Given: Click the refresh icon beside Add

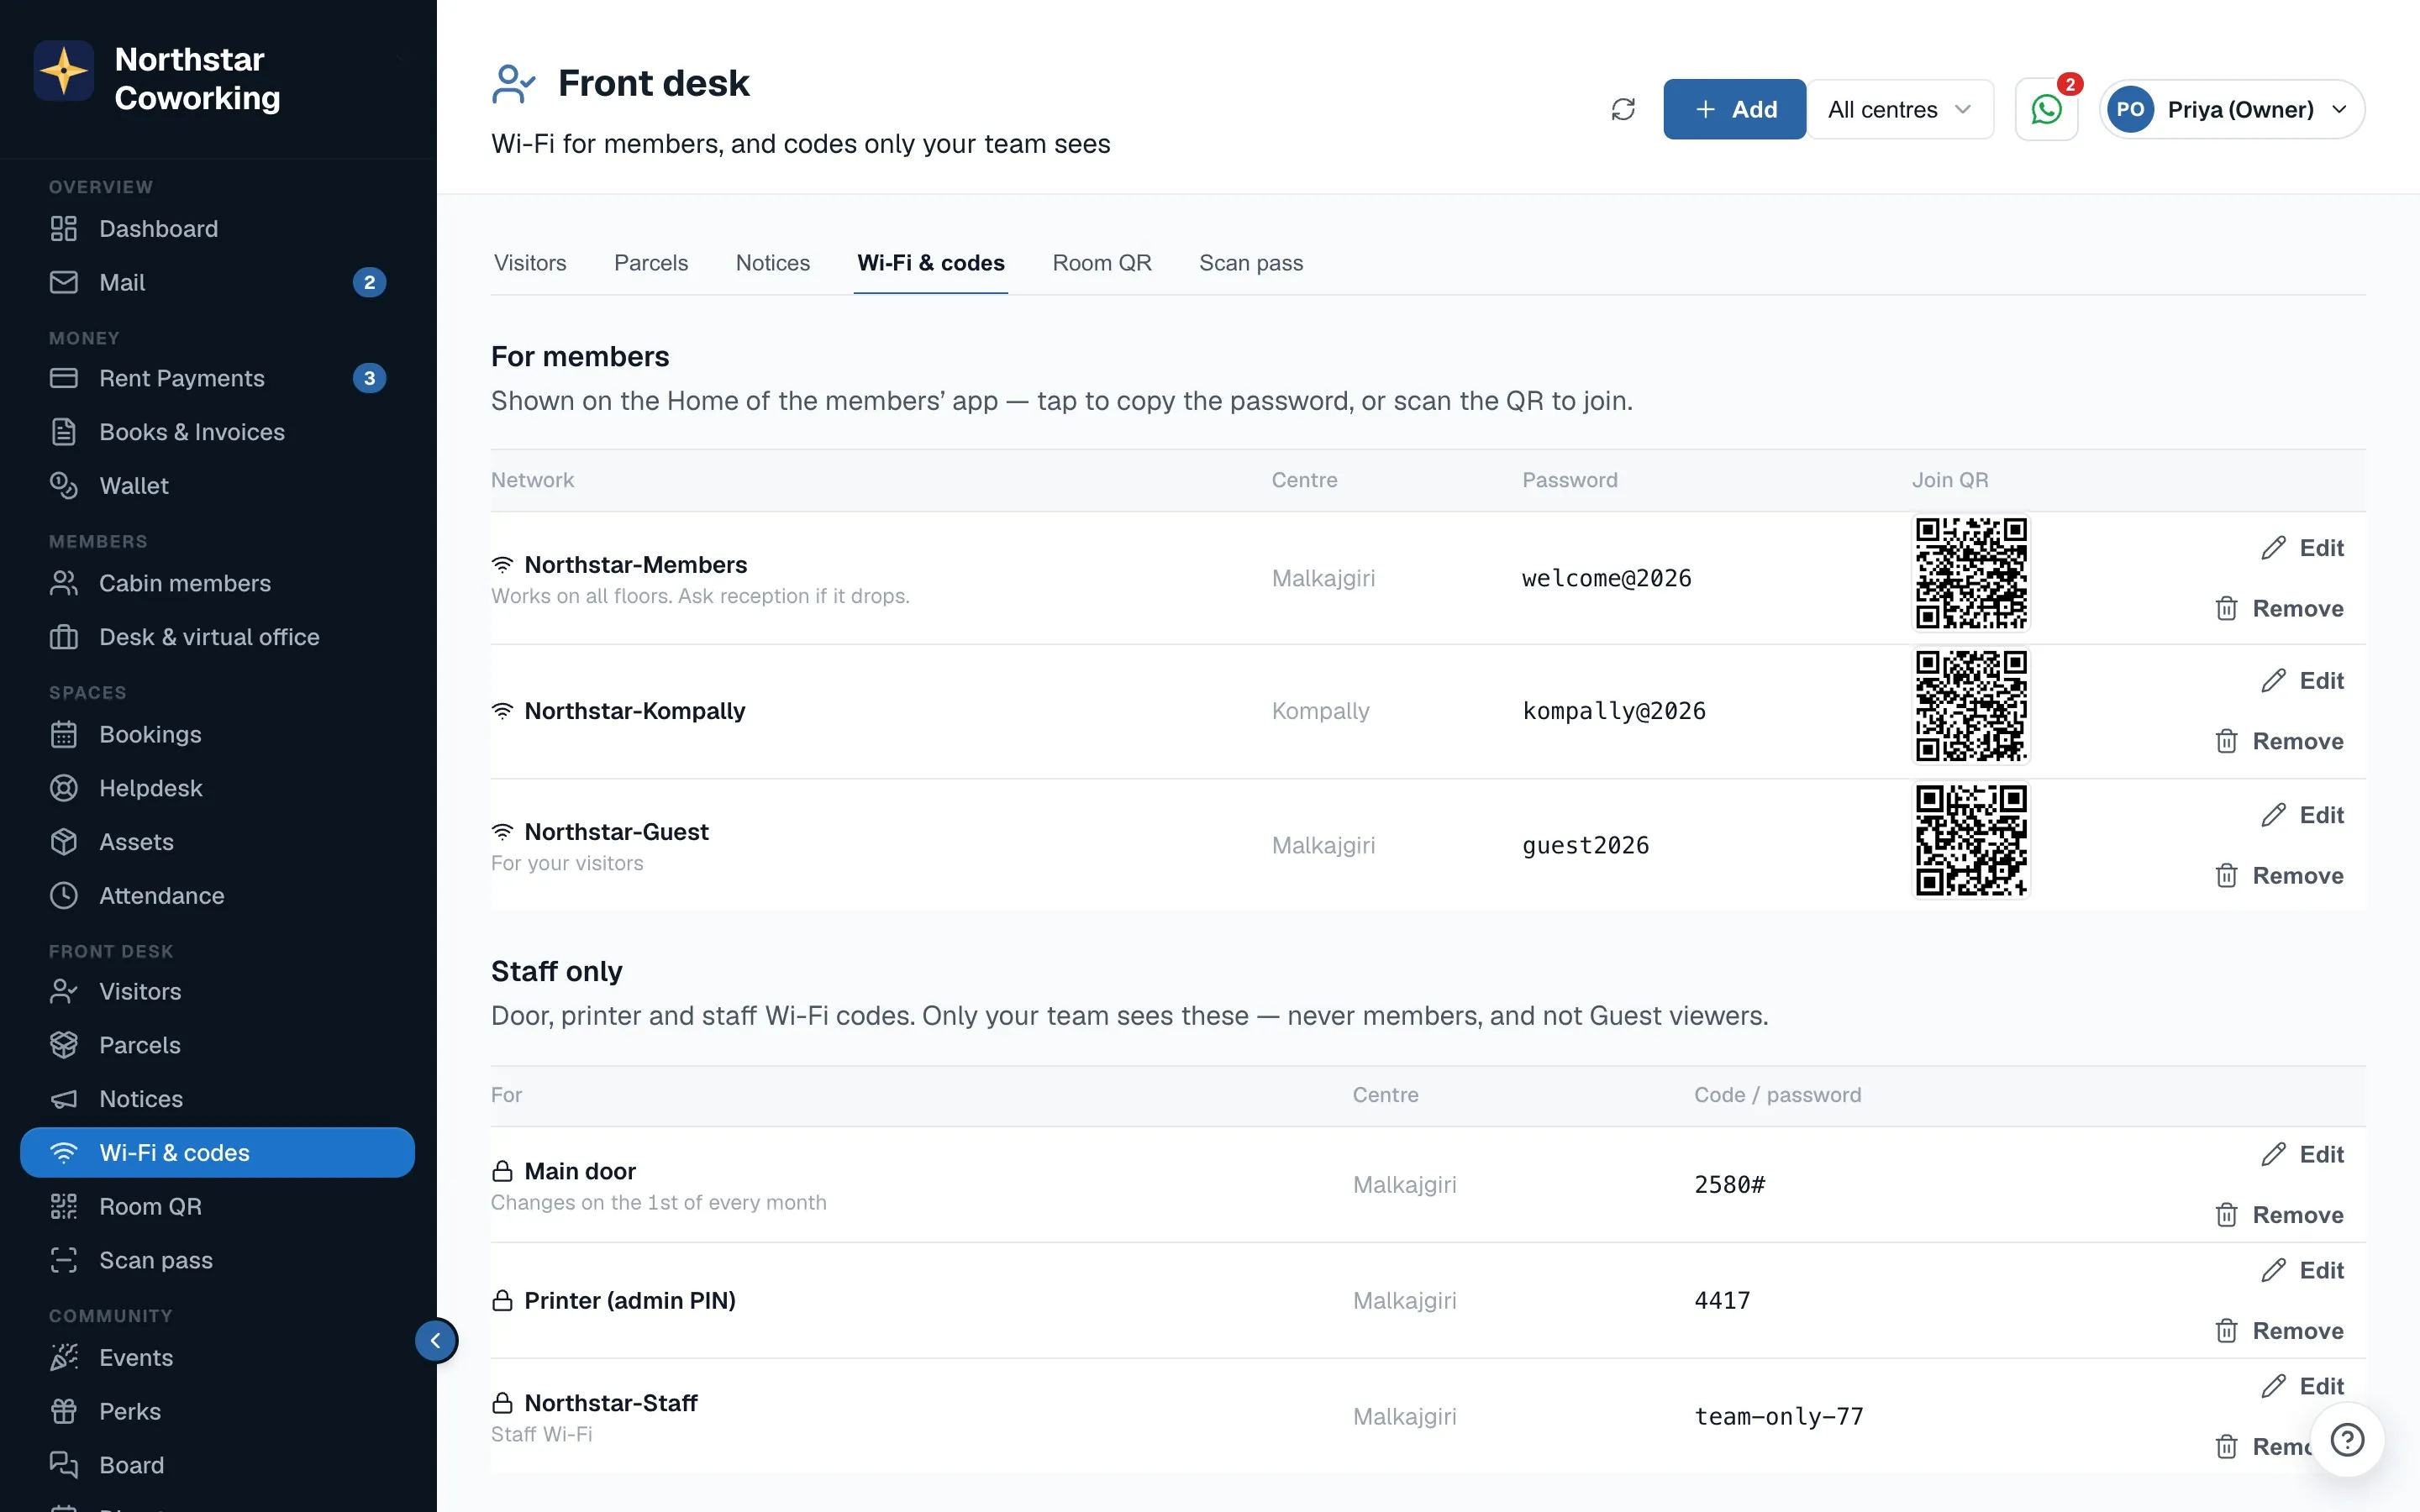Looking at the screenshot, I should [x=1623, y=109].
